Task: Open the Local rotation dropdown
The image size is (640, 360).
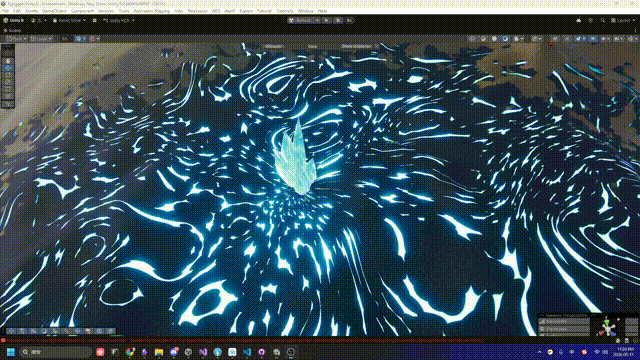Action: pyautogui.click(x=42, y=39)
